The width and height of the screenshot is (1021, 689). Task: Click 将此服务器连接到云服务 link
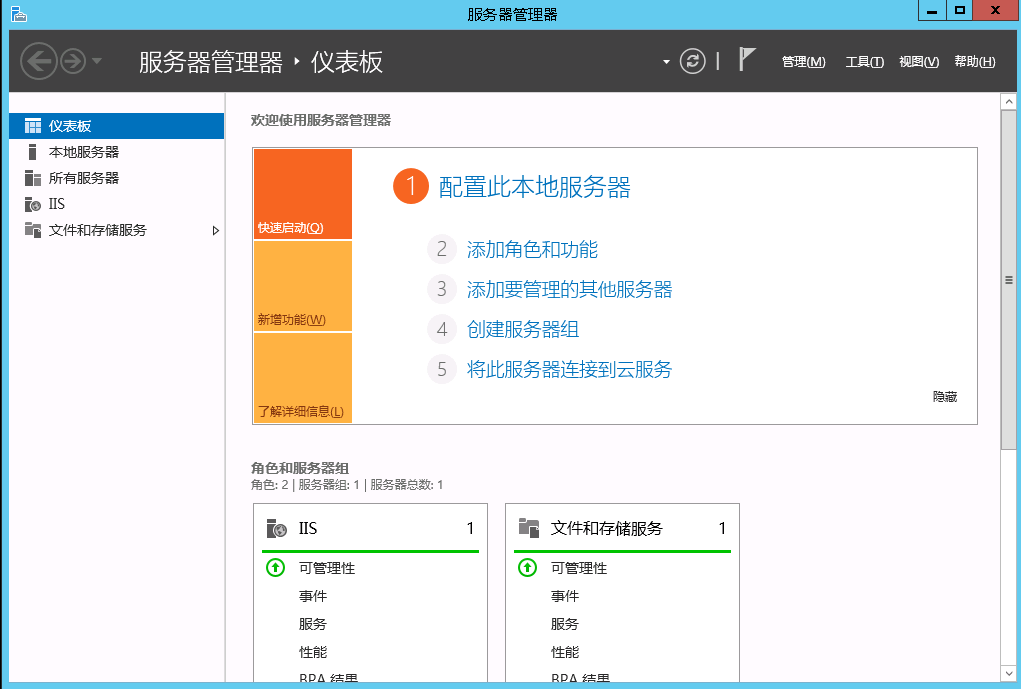[x=569, y=369]
